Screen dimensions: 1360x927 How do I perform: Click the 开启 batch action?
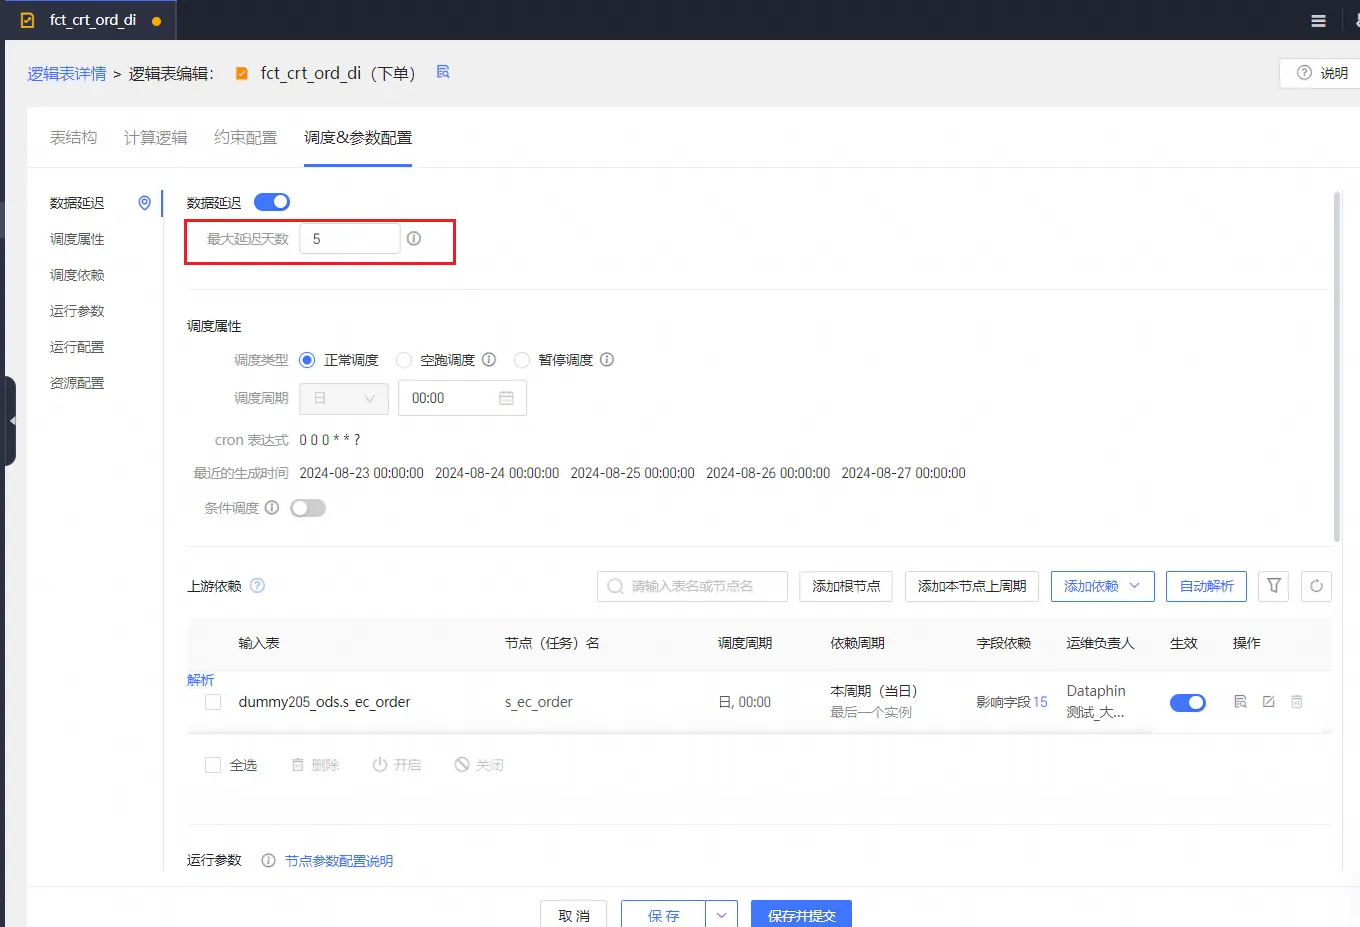[x=396, y=765]
